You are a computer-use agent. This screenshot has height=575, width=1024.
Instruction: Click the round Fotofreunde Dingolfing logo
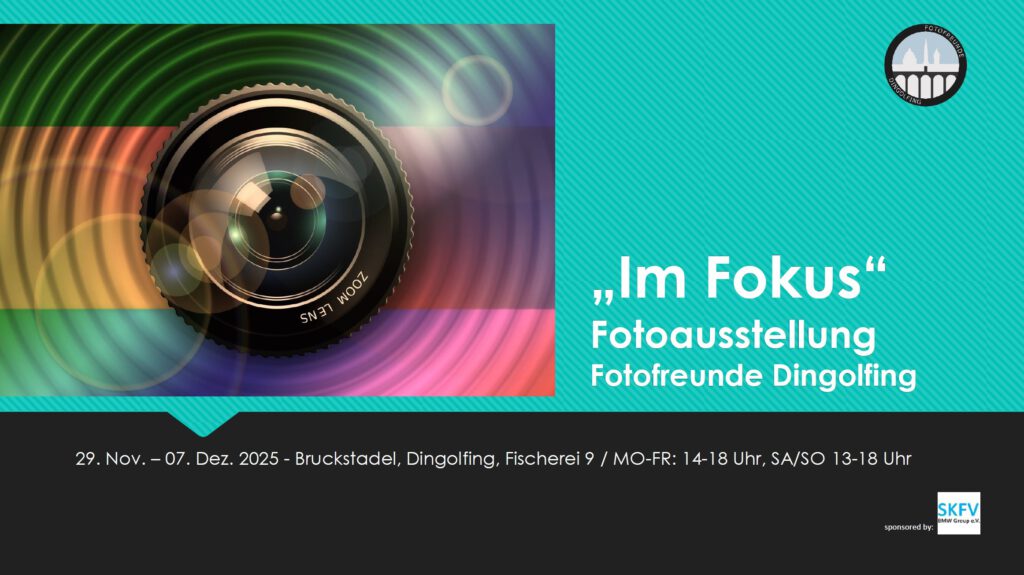tap(925, 65)
